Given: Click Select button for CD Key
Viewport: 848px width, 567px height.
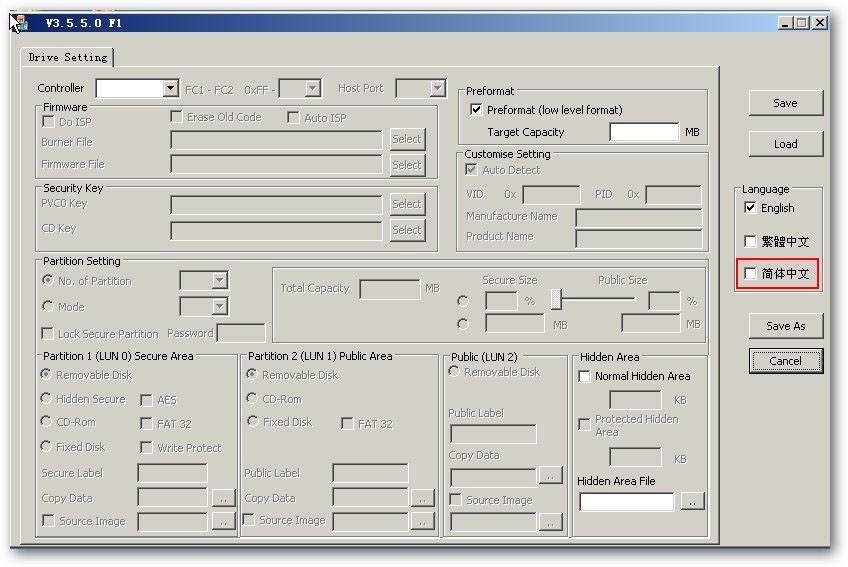Looking at the screenshot, I should tap(407, 230).
